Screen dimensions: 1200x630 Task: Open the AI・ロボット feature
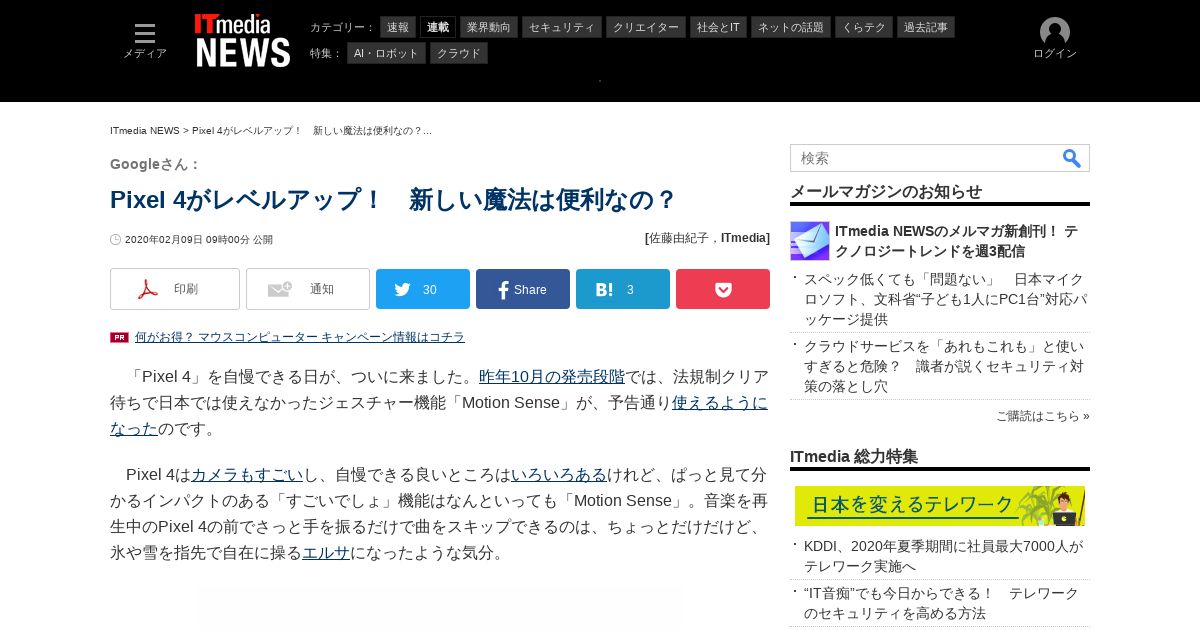386,53
